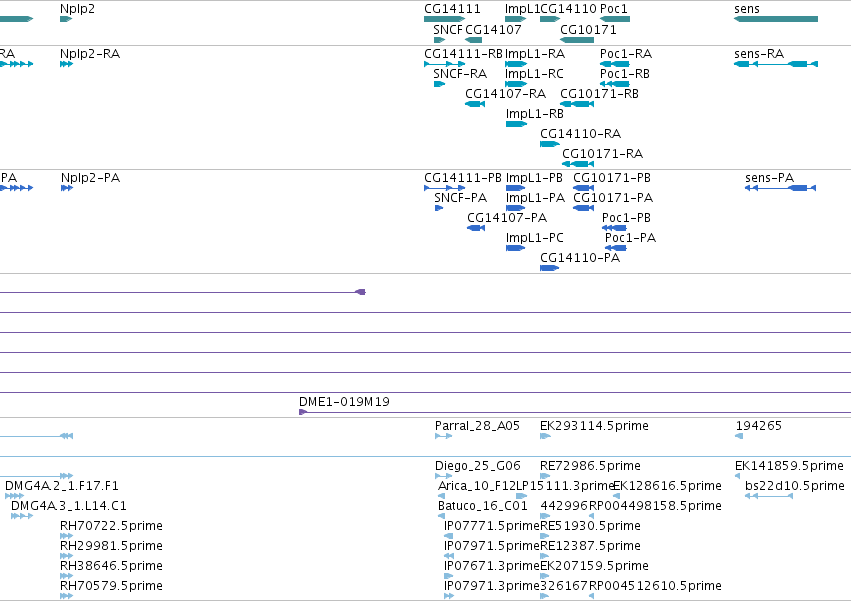Viewport: 851px width, 601px height.
Task: Click the ImpL1-PB protein label
Action: pos(535,178)
